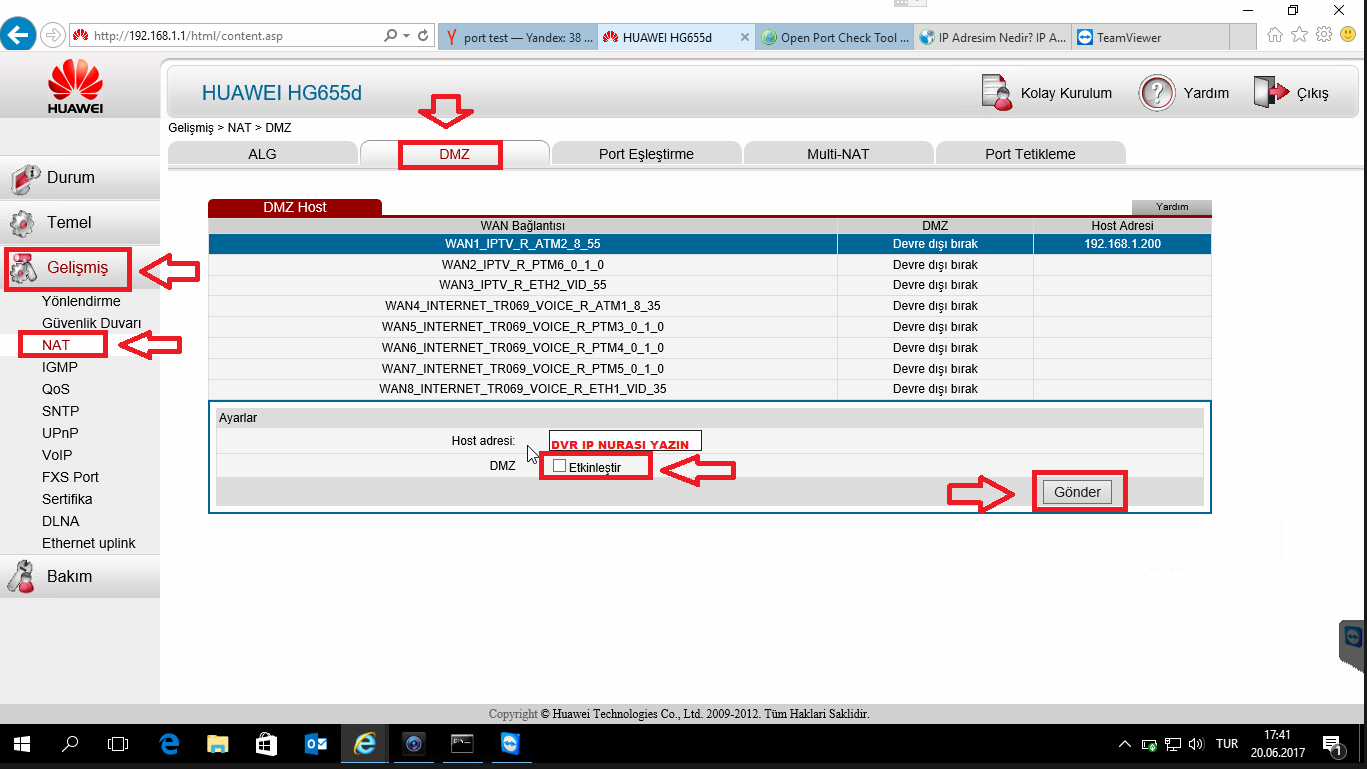
Task: Click the Internet Explorer taskbar icon
Action: tap(364, 744)
